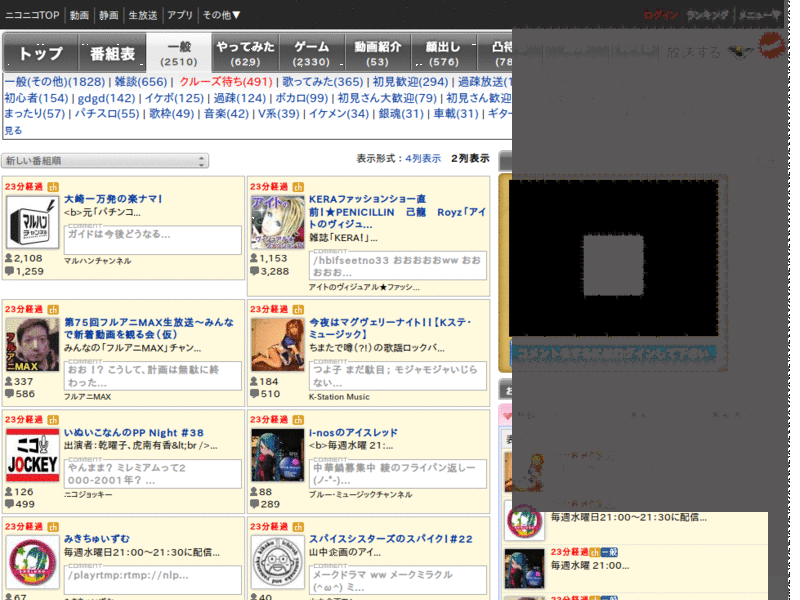800x600 pixels.
Task: Open the 歌ってみた(365) tag link
Action: tap(323, 82)
